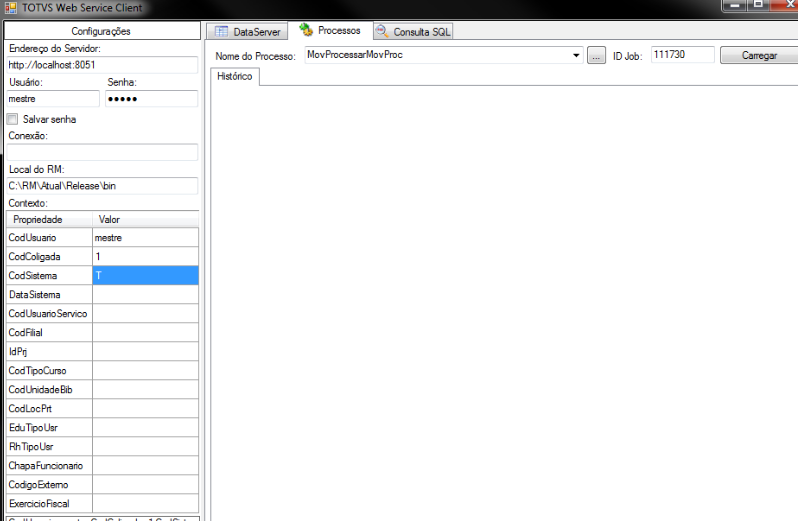The image size is (798, 521).
Task: Click the CodLocPrt property name
Action: [x=30, y=409]
